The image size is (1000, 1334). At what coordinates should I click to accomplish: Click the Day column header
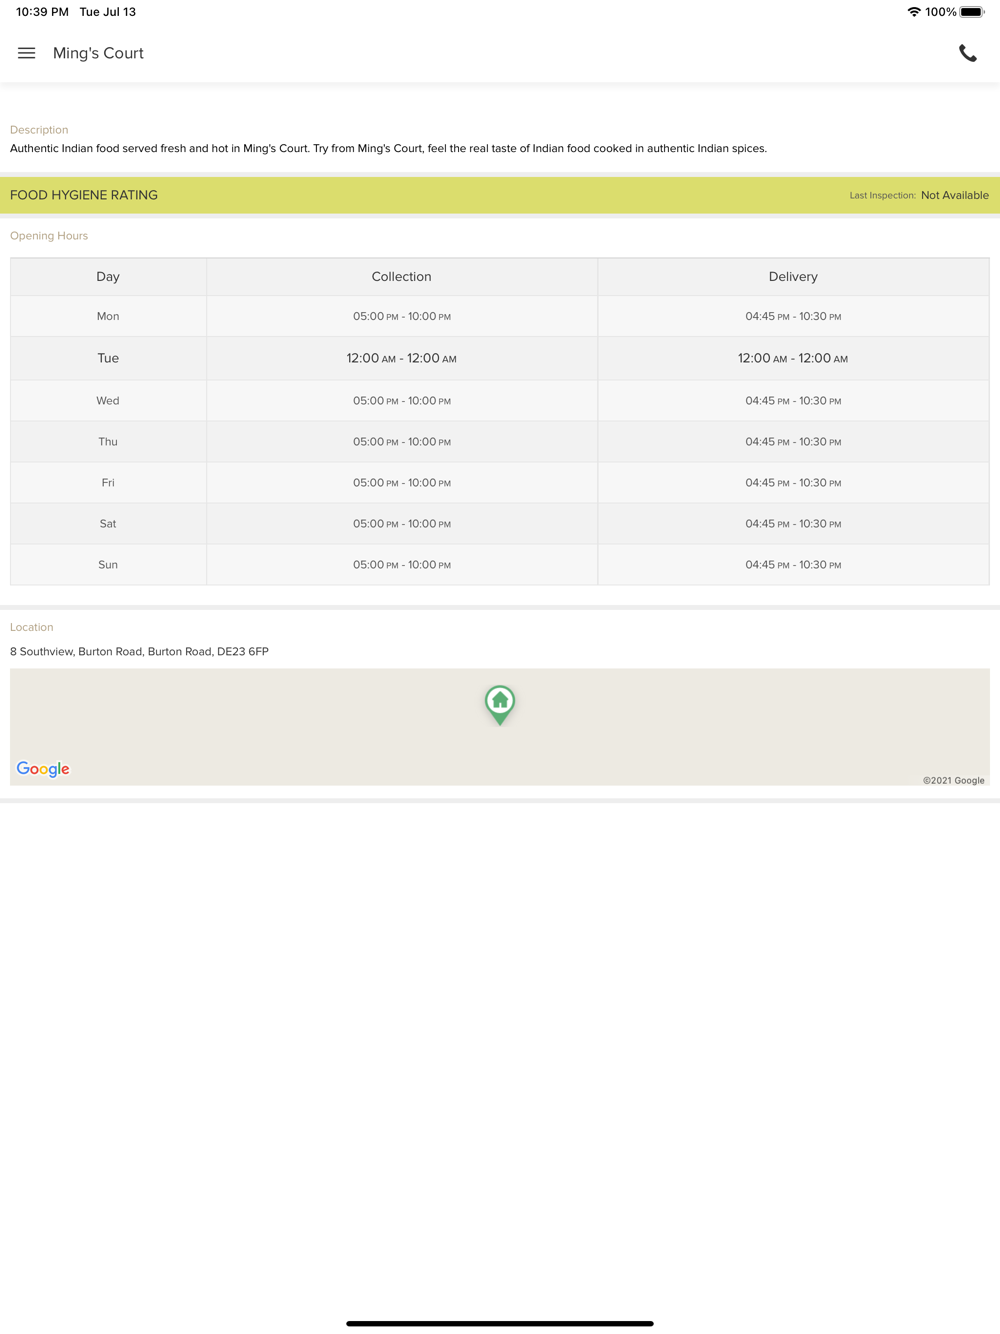coord(108,277)
